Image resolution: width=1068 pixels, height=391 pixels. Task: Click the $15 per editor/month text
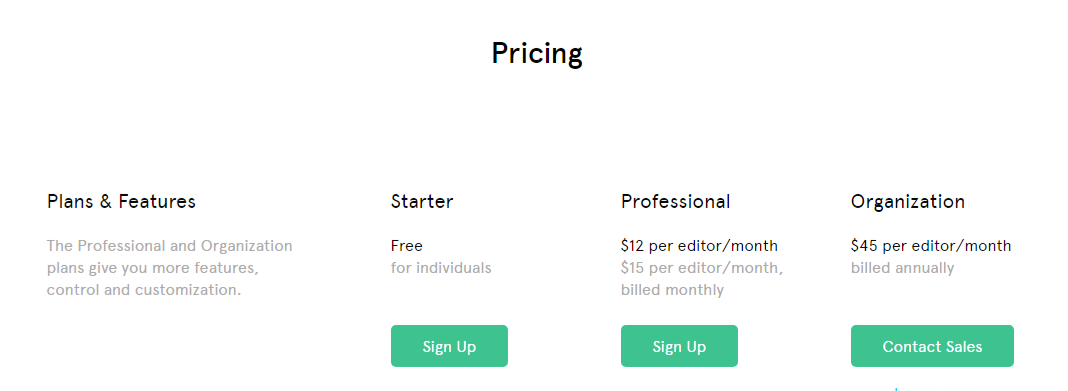pyautogui.click(x=702, y=268)
